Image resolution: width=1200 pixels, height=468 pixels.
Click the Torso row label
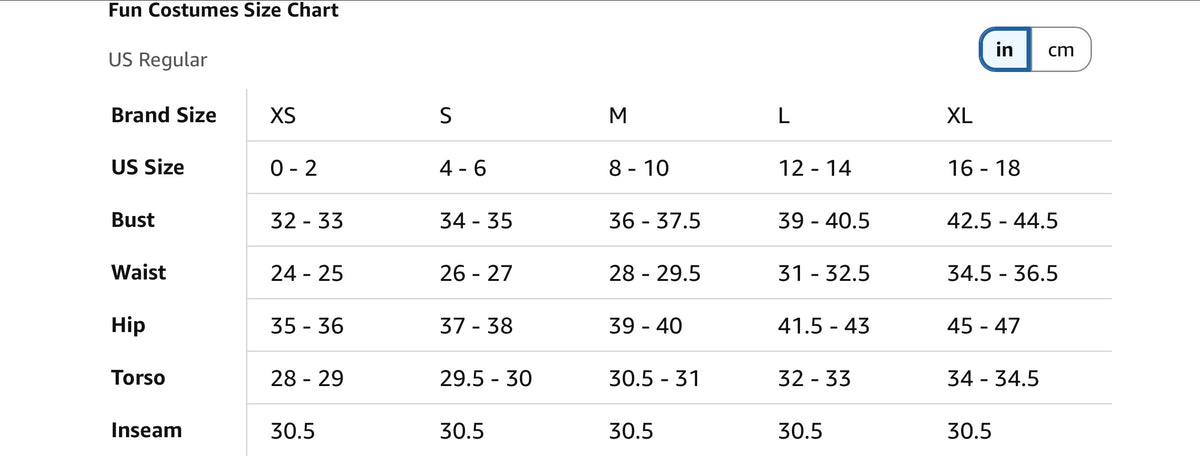pos(138,378)
